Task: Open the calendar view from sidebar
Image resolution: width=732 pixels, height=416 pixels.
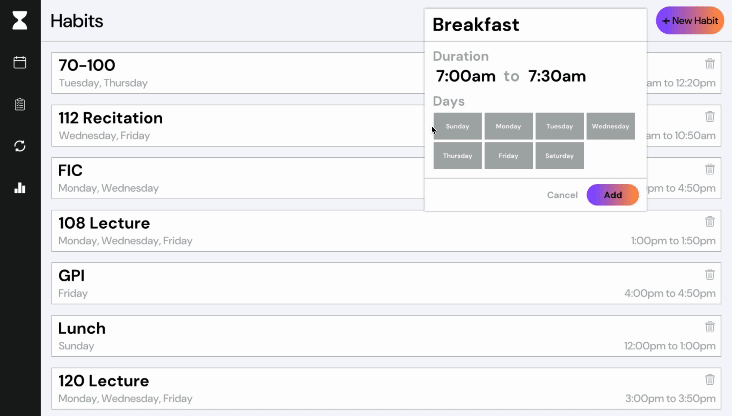Action: pos(20,62)
